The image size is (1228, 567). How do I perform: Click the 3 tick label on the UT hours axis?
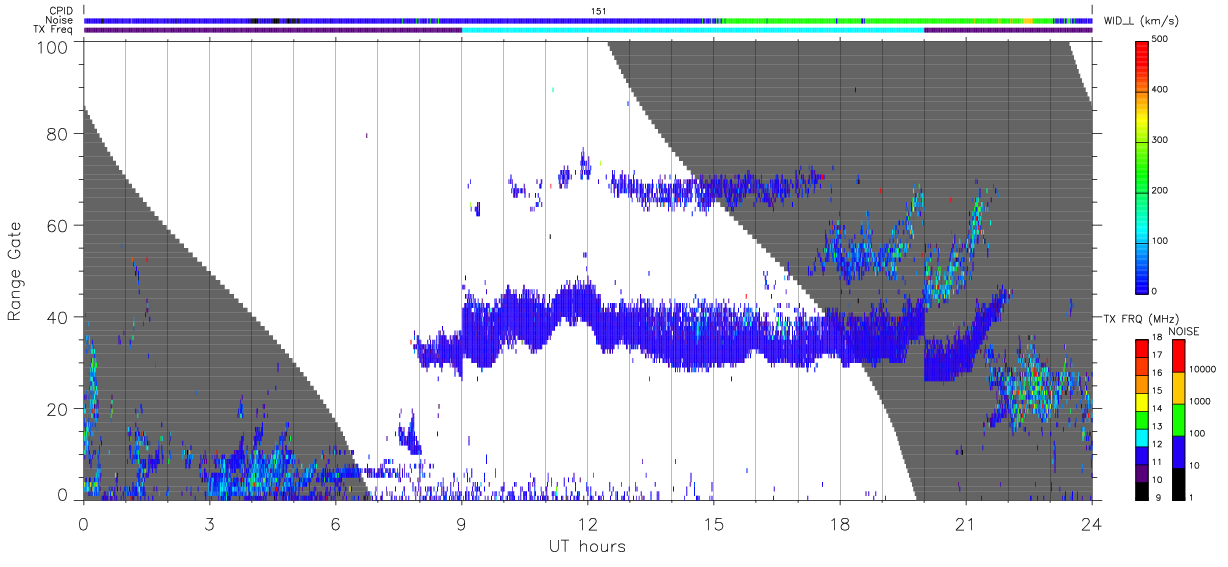click(x=209, y=523)
